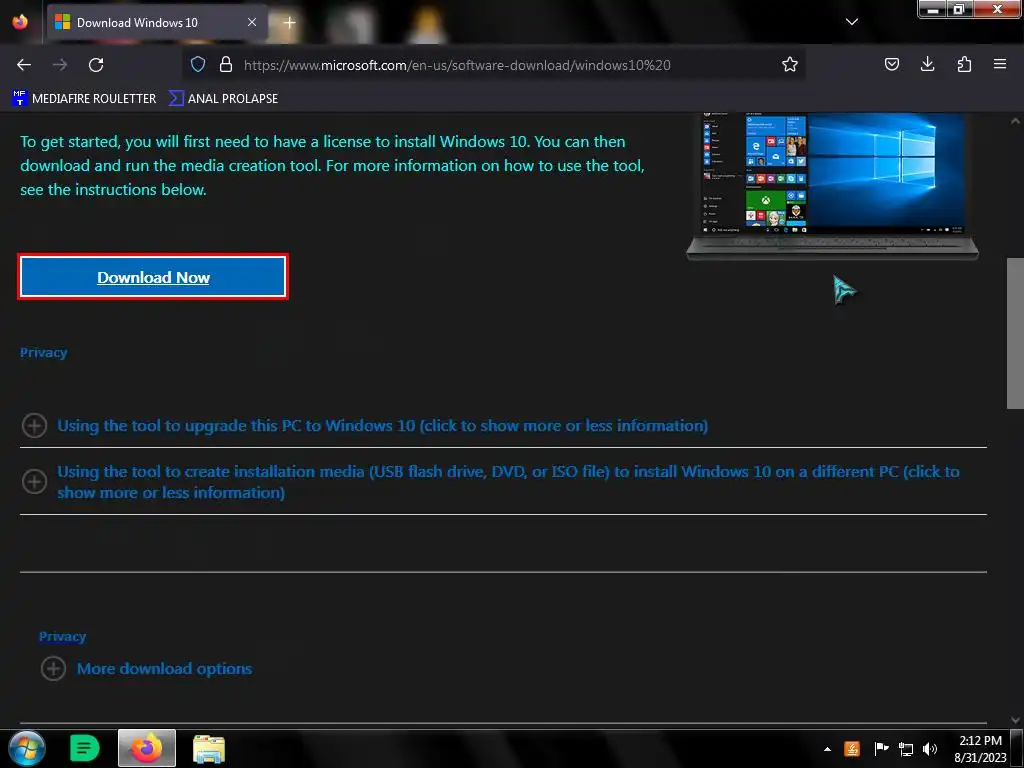Screen dimensions: 1024x768
Task: Click the Windows 10 laptop image
Action: point(832,187)
